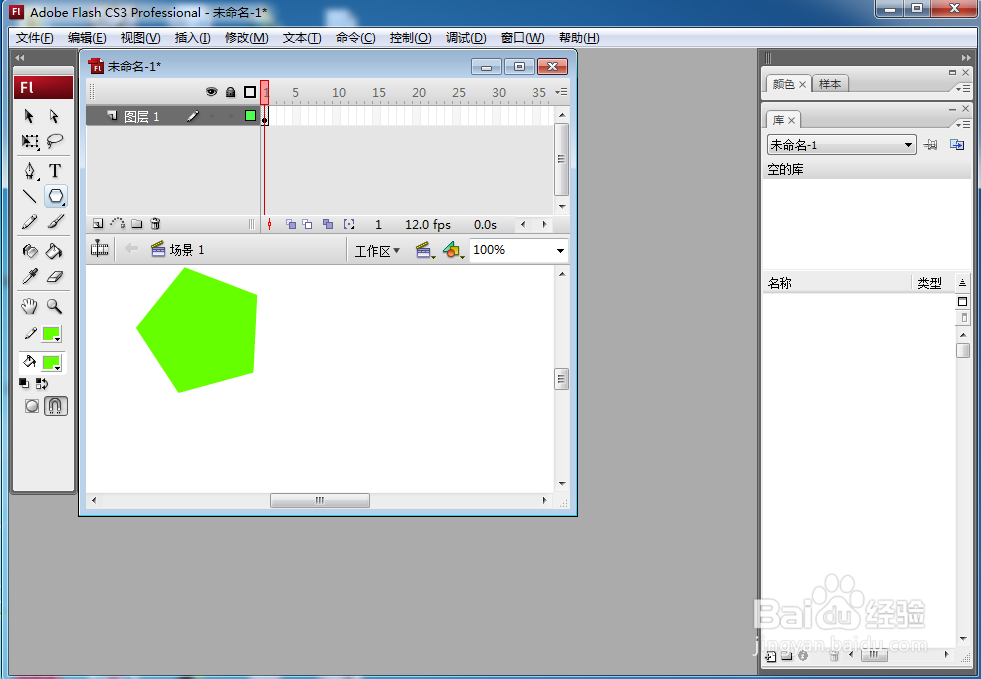The width and height of the screenshot is (981, 679).
Task: Select the Pen tool
Action: pyautogui.click(x=29, y=171)
